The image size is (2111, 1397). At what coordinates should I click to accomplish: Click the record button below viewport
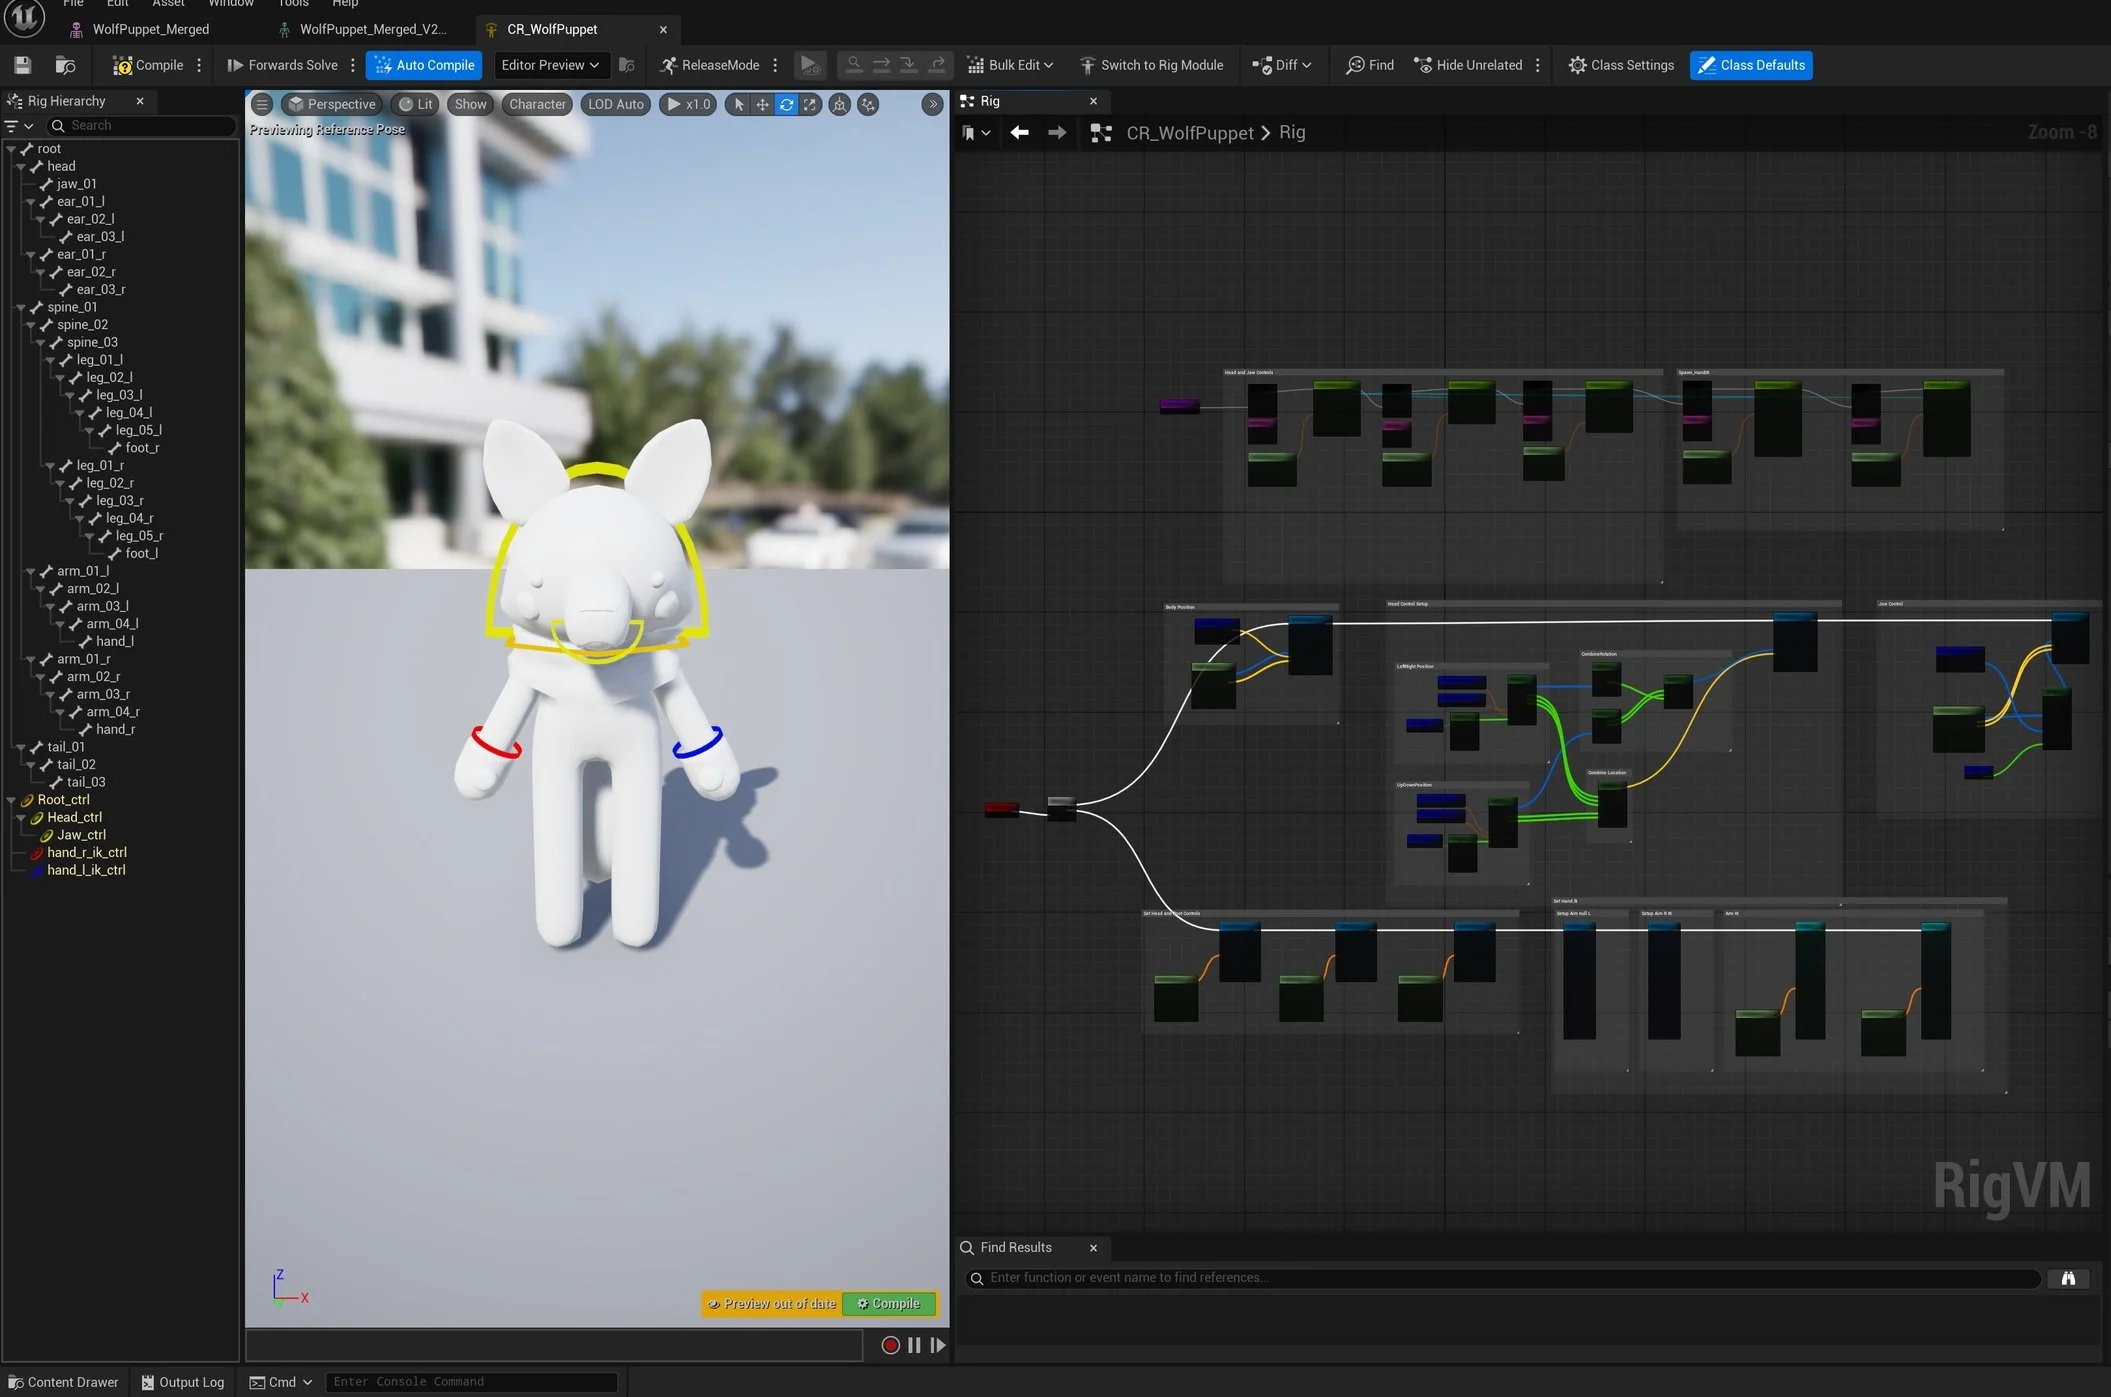[890, 1345]
